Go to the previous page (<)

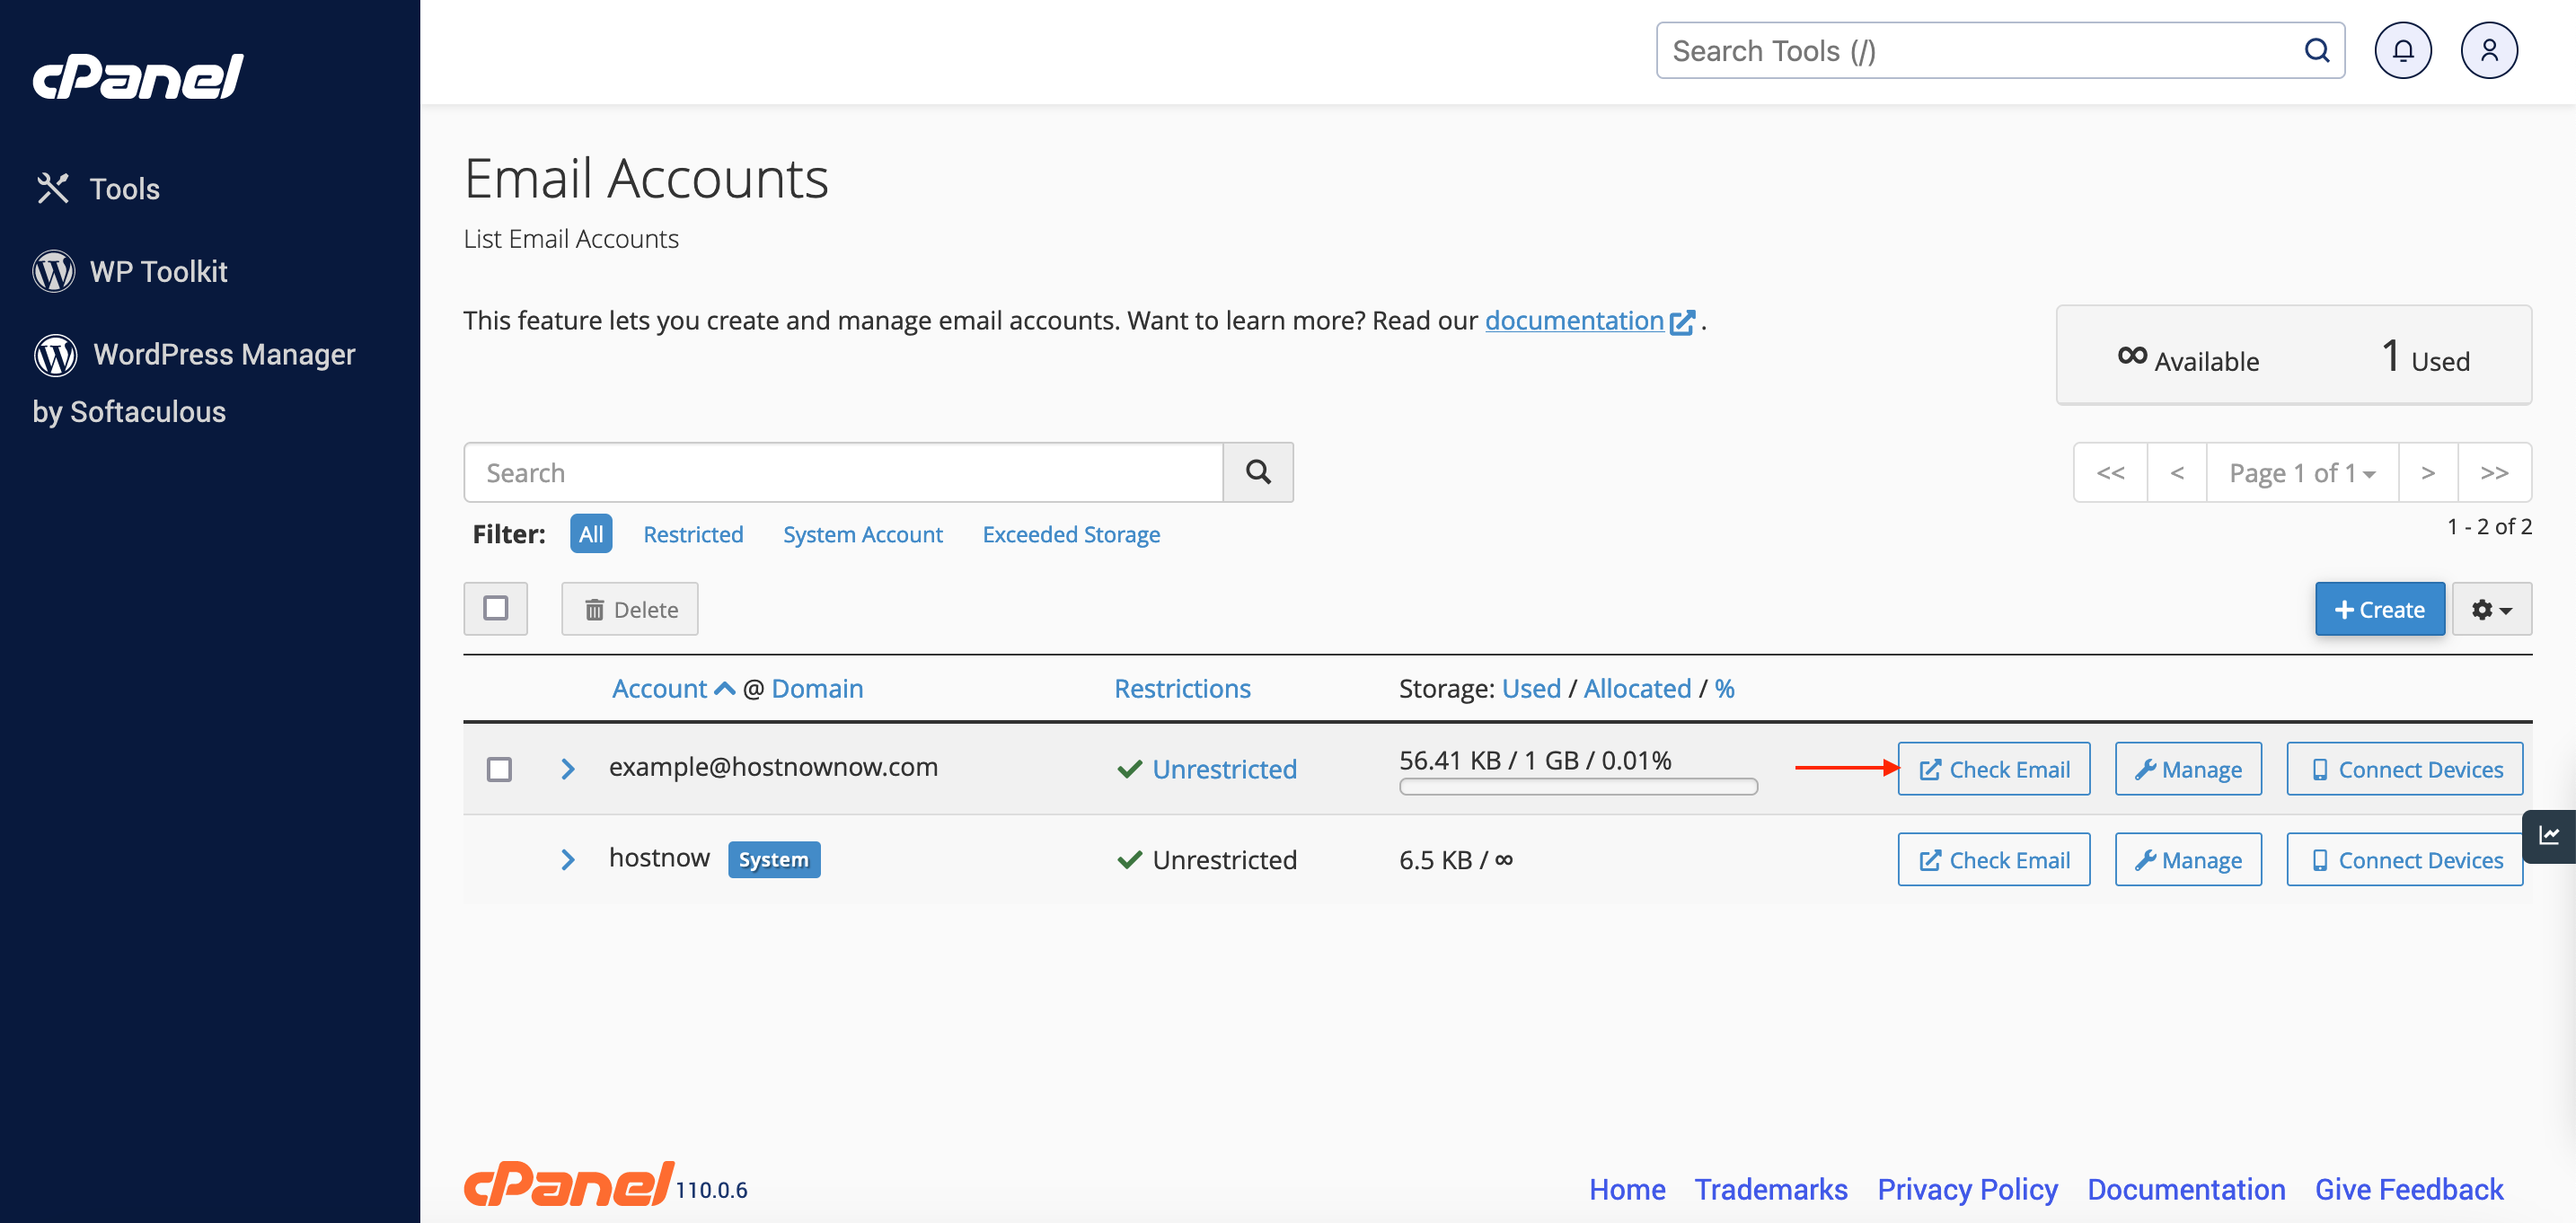point(2177,472)
